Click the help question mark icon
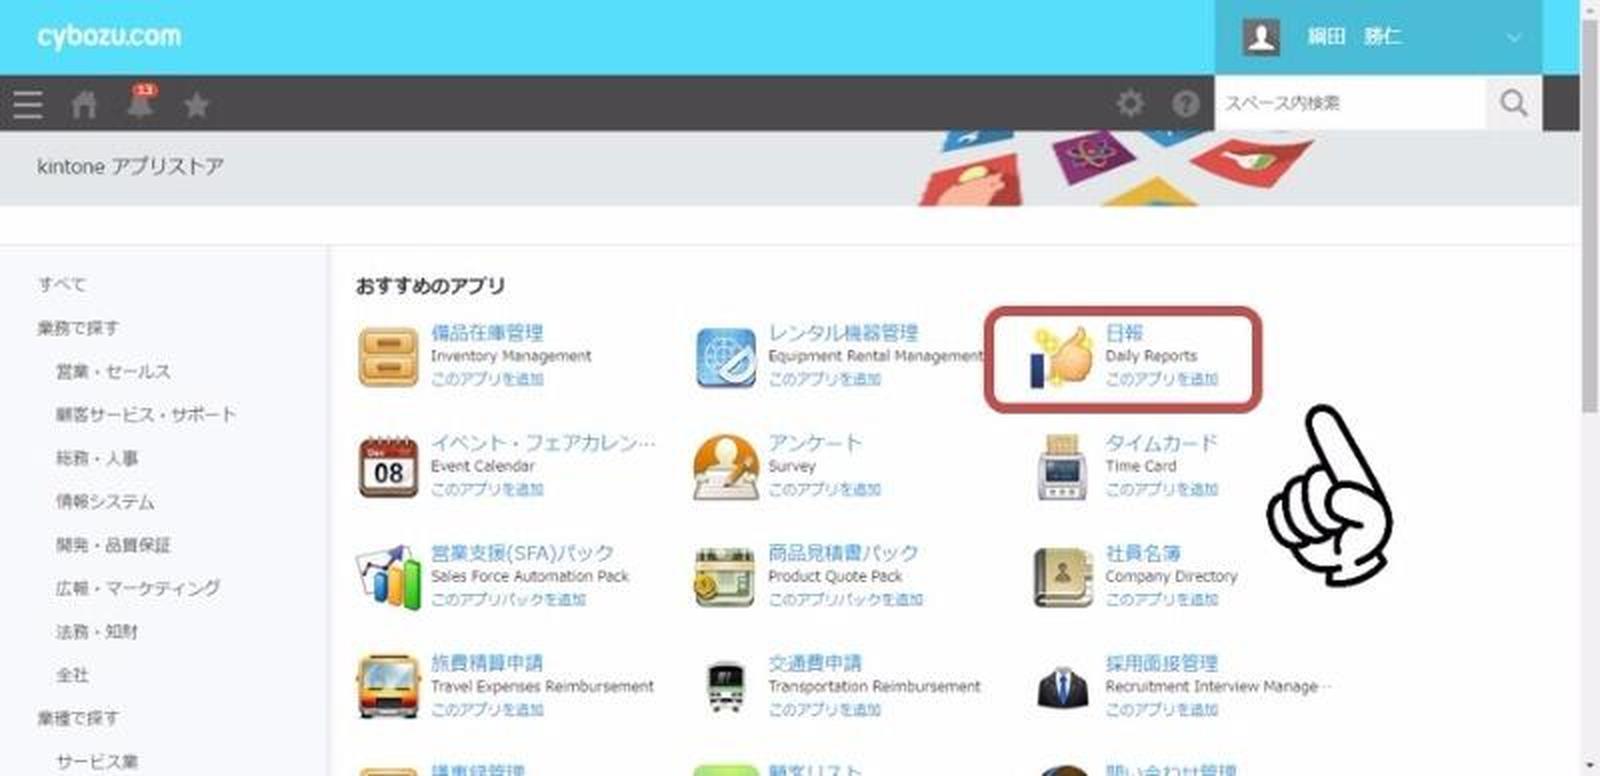Viewport: 1600px width, 776px height. [1185, 103]
